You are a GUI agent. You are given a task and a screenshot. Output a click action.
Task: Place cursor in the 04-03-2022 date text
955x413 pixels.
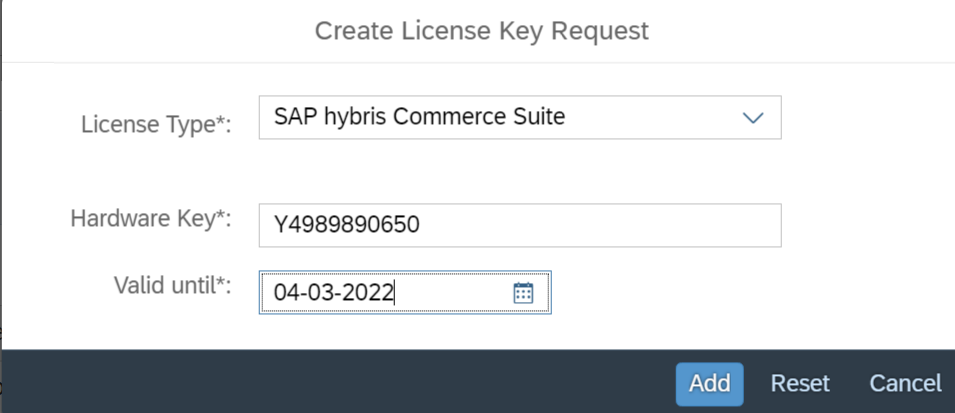click(x=334, y=293)
